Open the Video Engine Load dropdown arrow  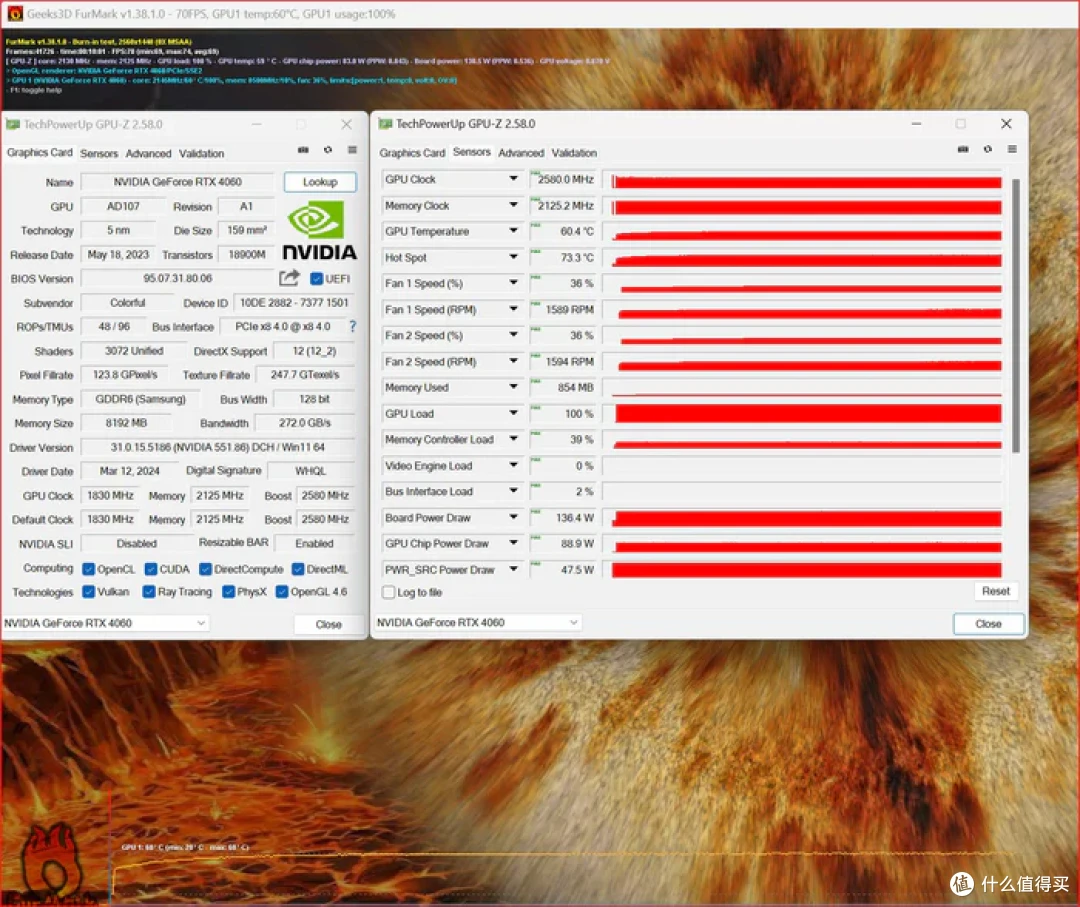tap(513, 466)
